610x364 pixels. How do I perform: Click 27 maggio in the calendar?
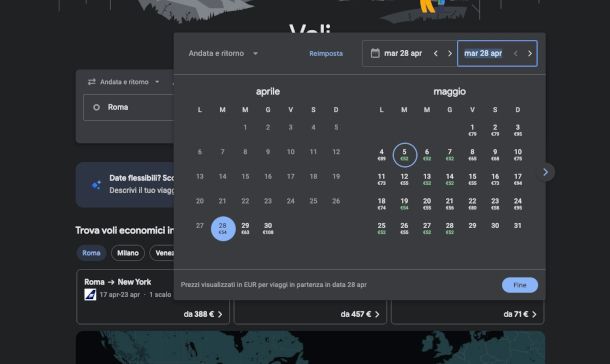[x=427, y=228]
